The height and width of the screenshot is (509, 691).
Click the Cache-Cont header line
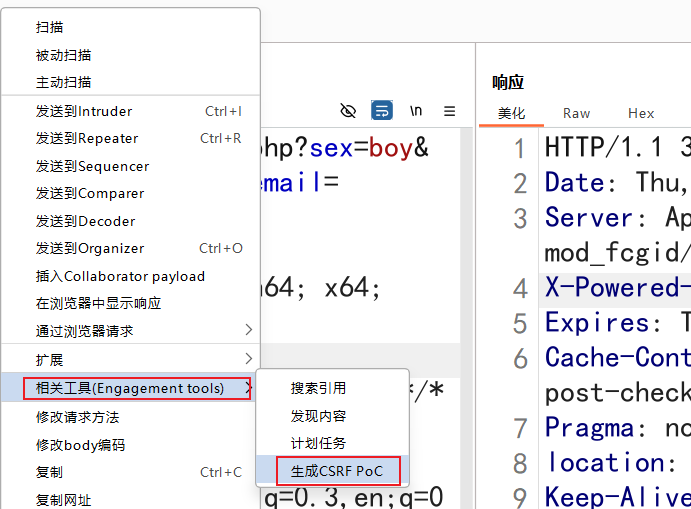coord(617,357)
